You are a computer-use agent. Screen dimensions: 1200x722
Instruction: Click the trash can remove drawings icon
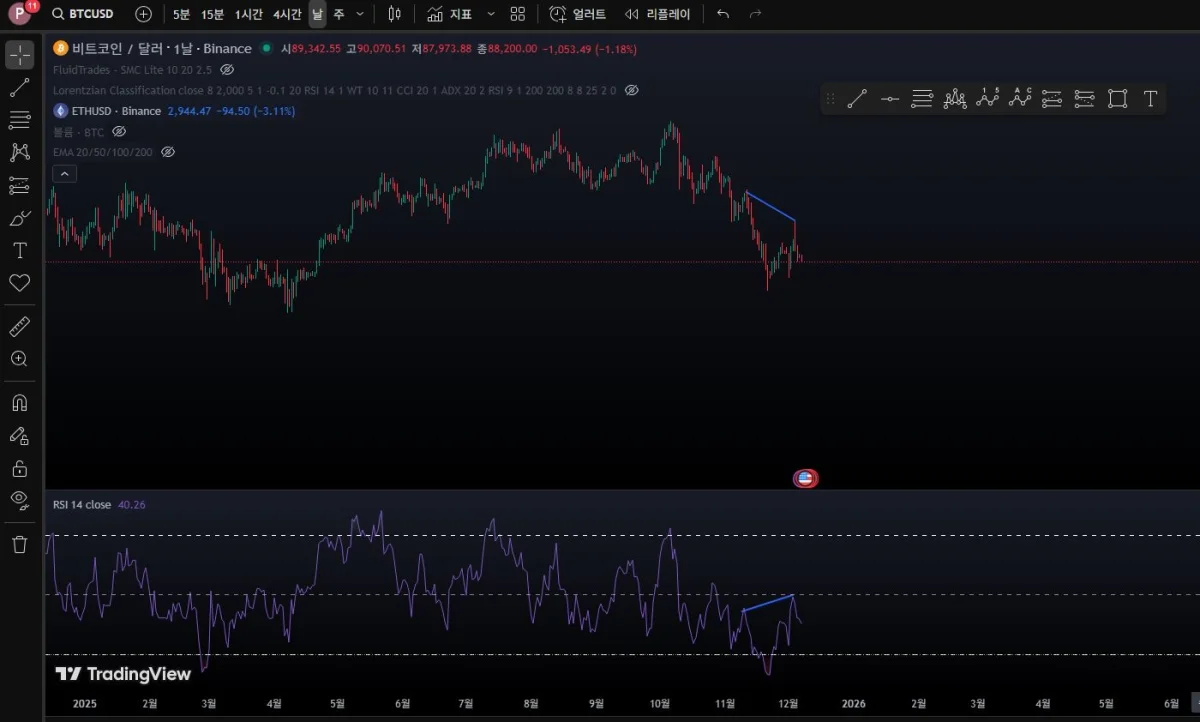pyautogui.click(x=19, y=544)
